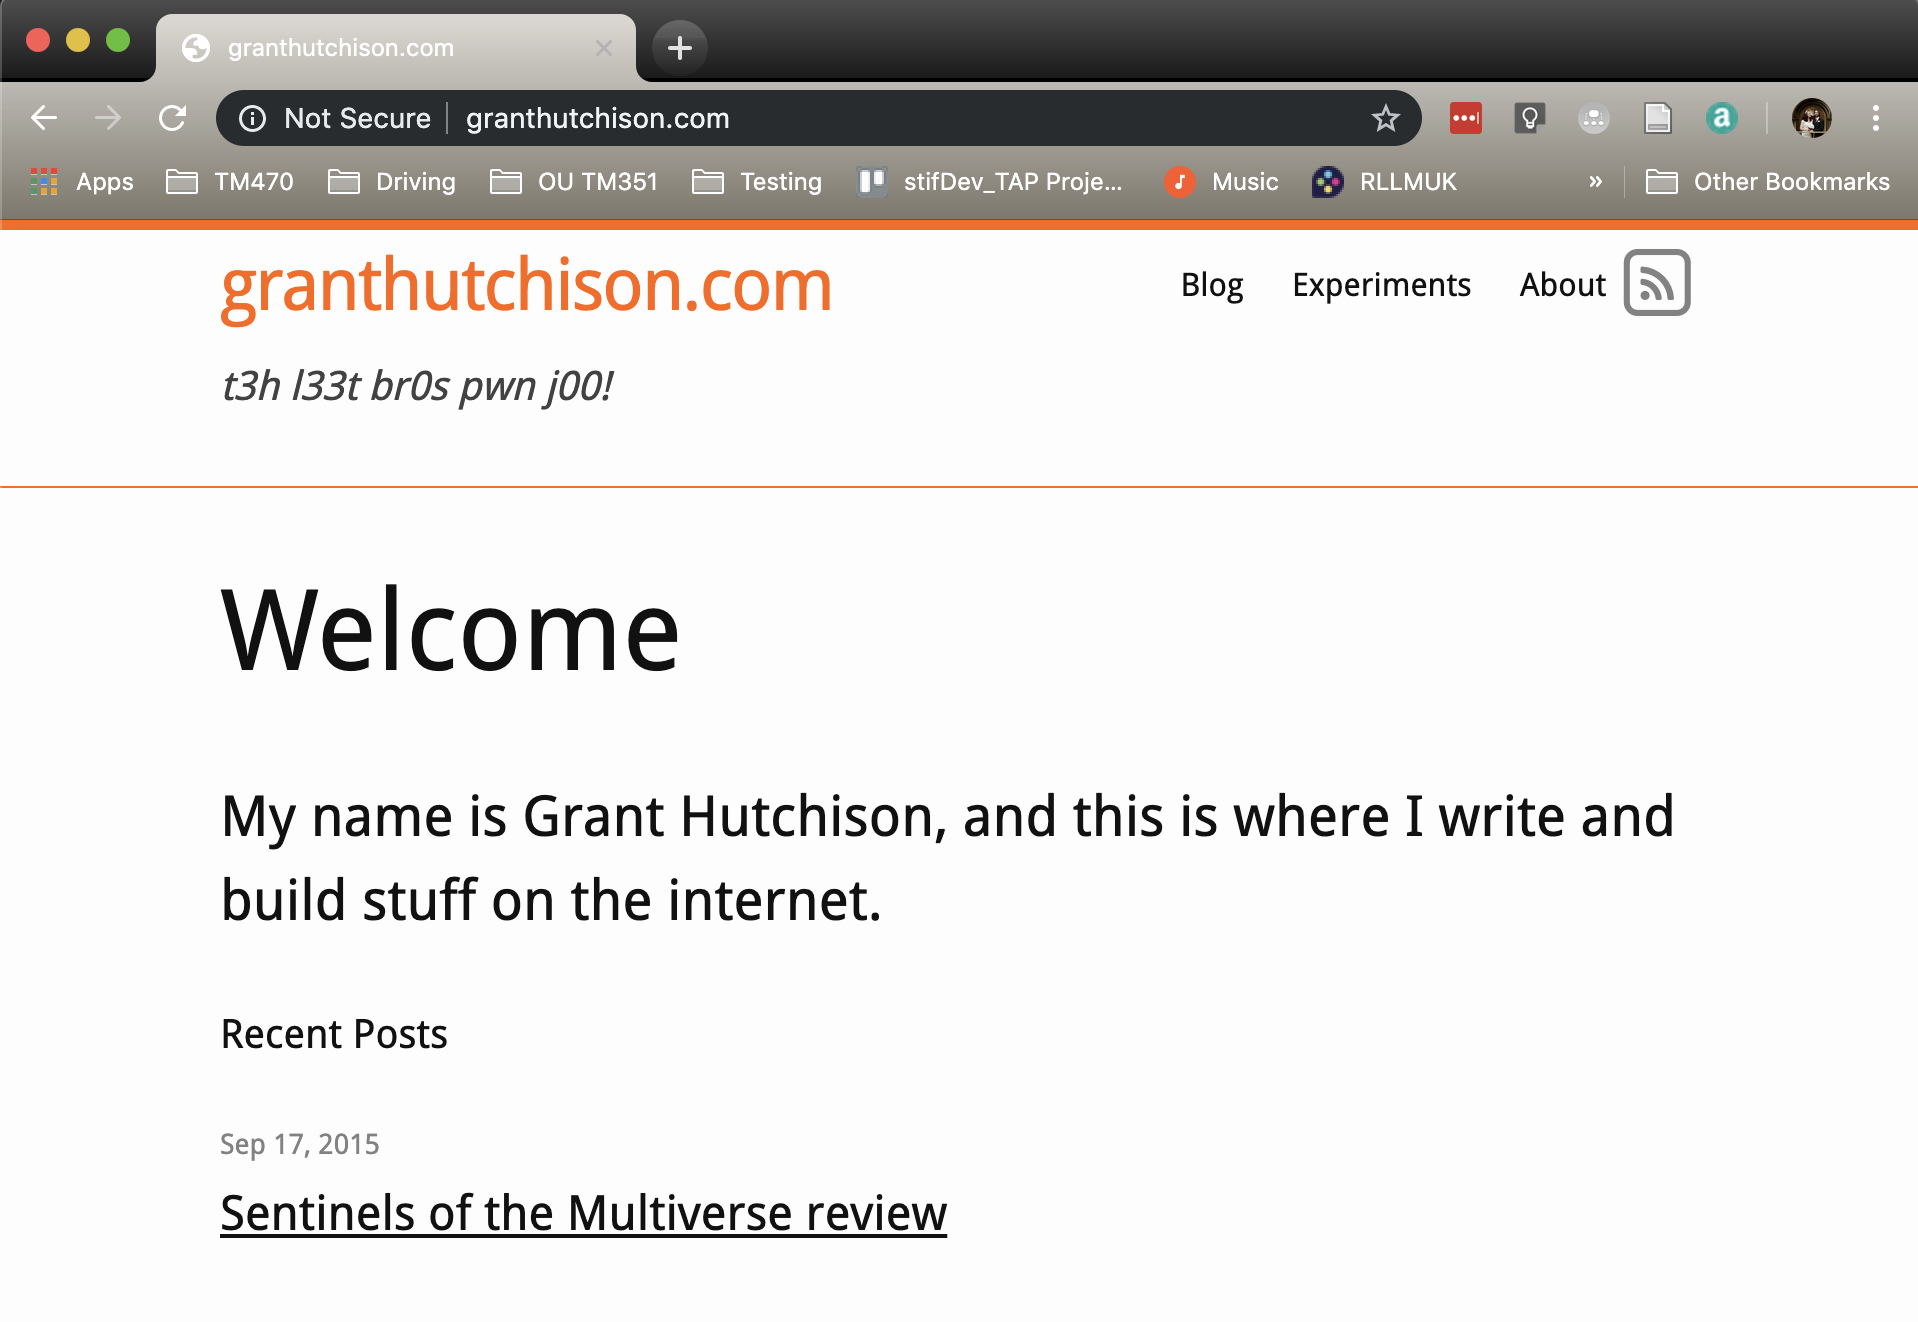
Task: Click the browser back arrow
Action: point(44,118)
